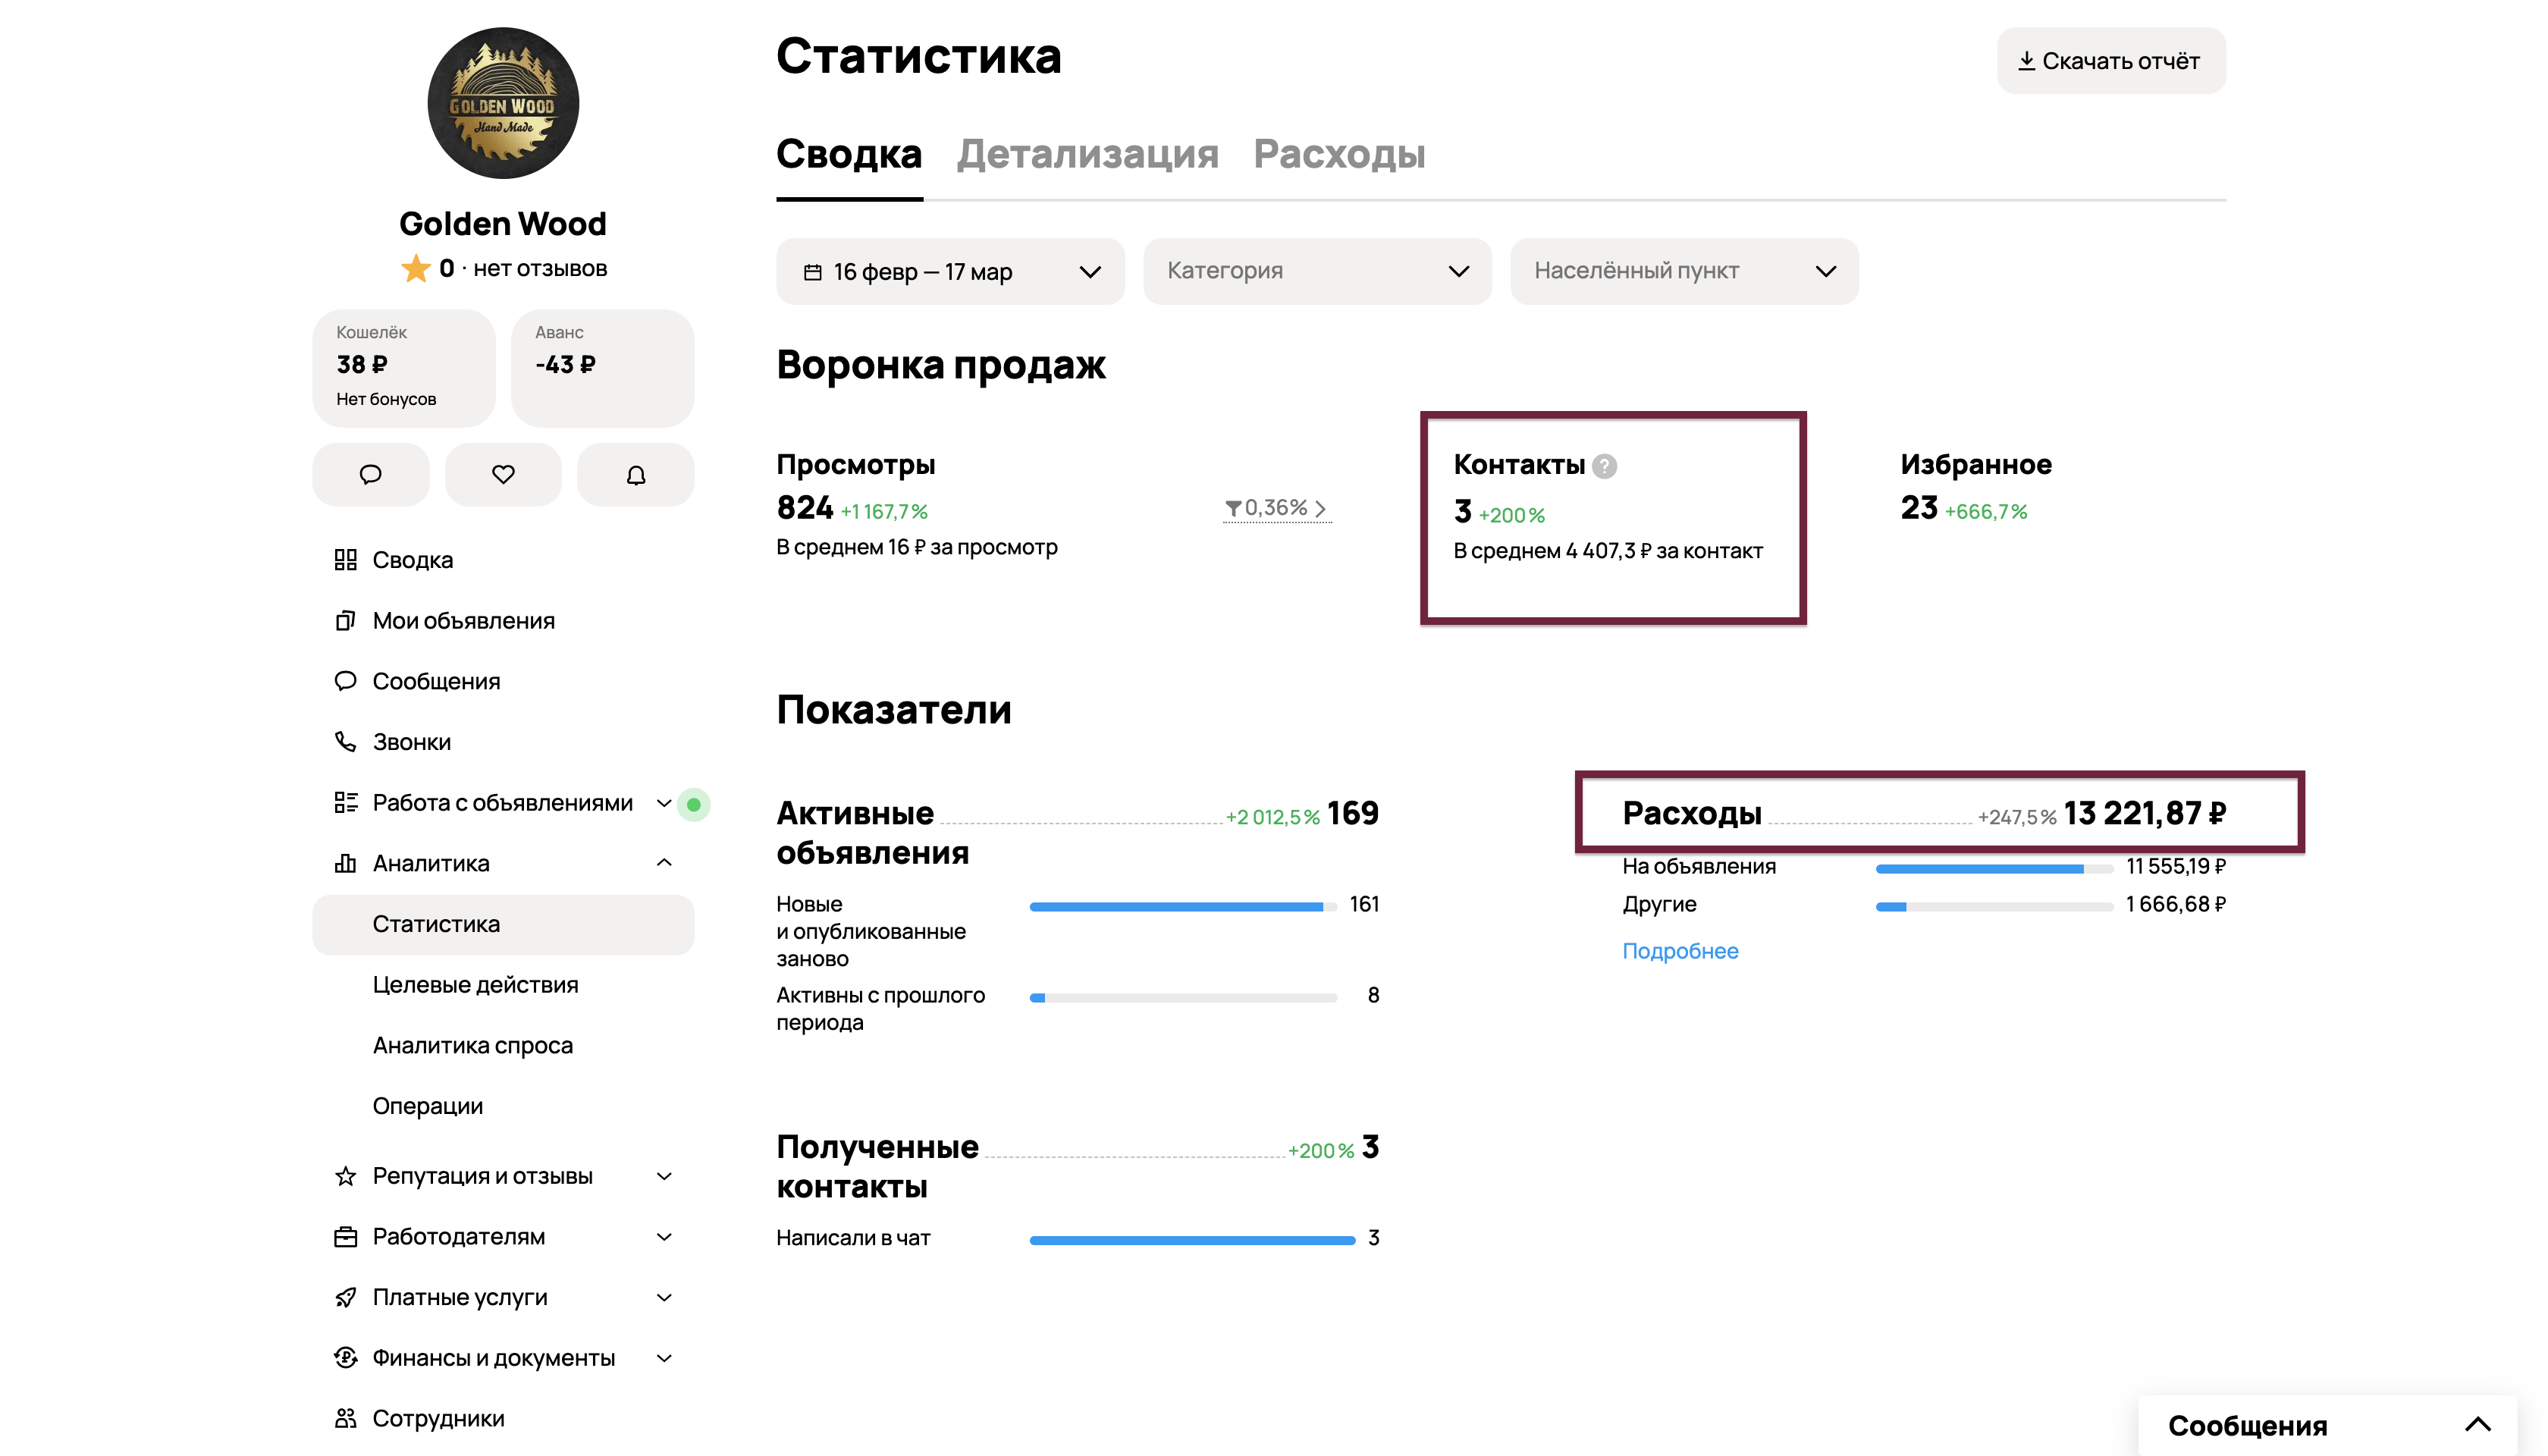
Task: Open the Сводка dashboard icon in sidebar
Action: [345, 560]
